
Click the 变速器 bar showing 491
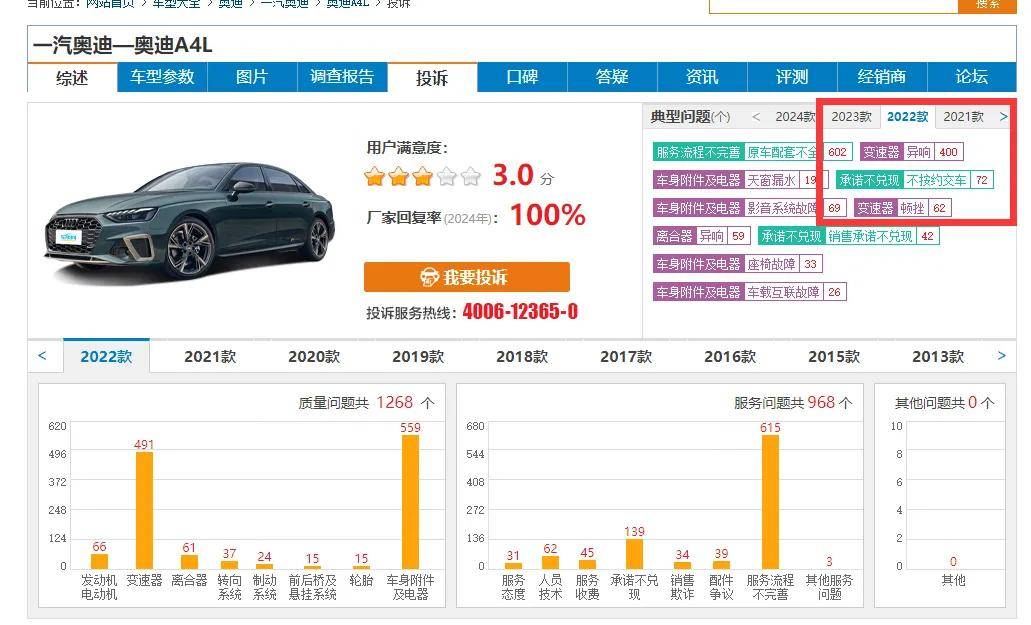coord(145,511)
